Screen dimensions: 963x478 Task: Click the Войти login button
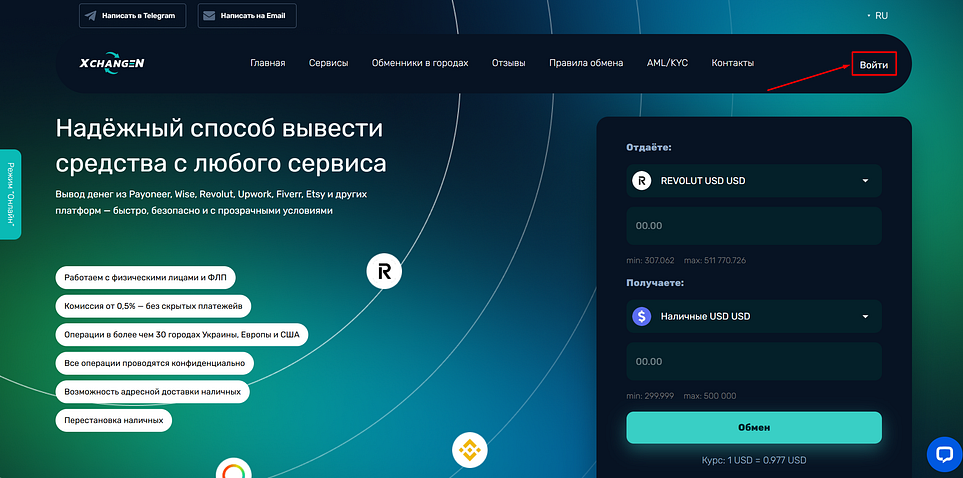[x=873, y=65]
